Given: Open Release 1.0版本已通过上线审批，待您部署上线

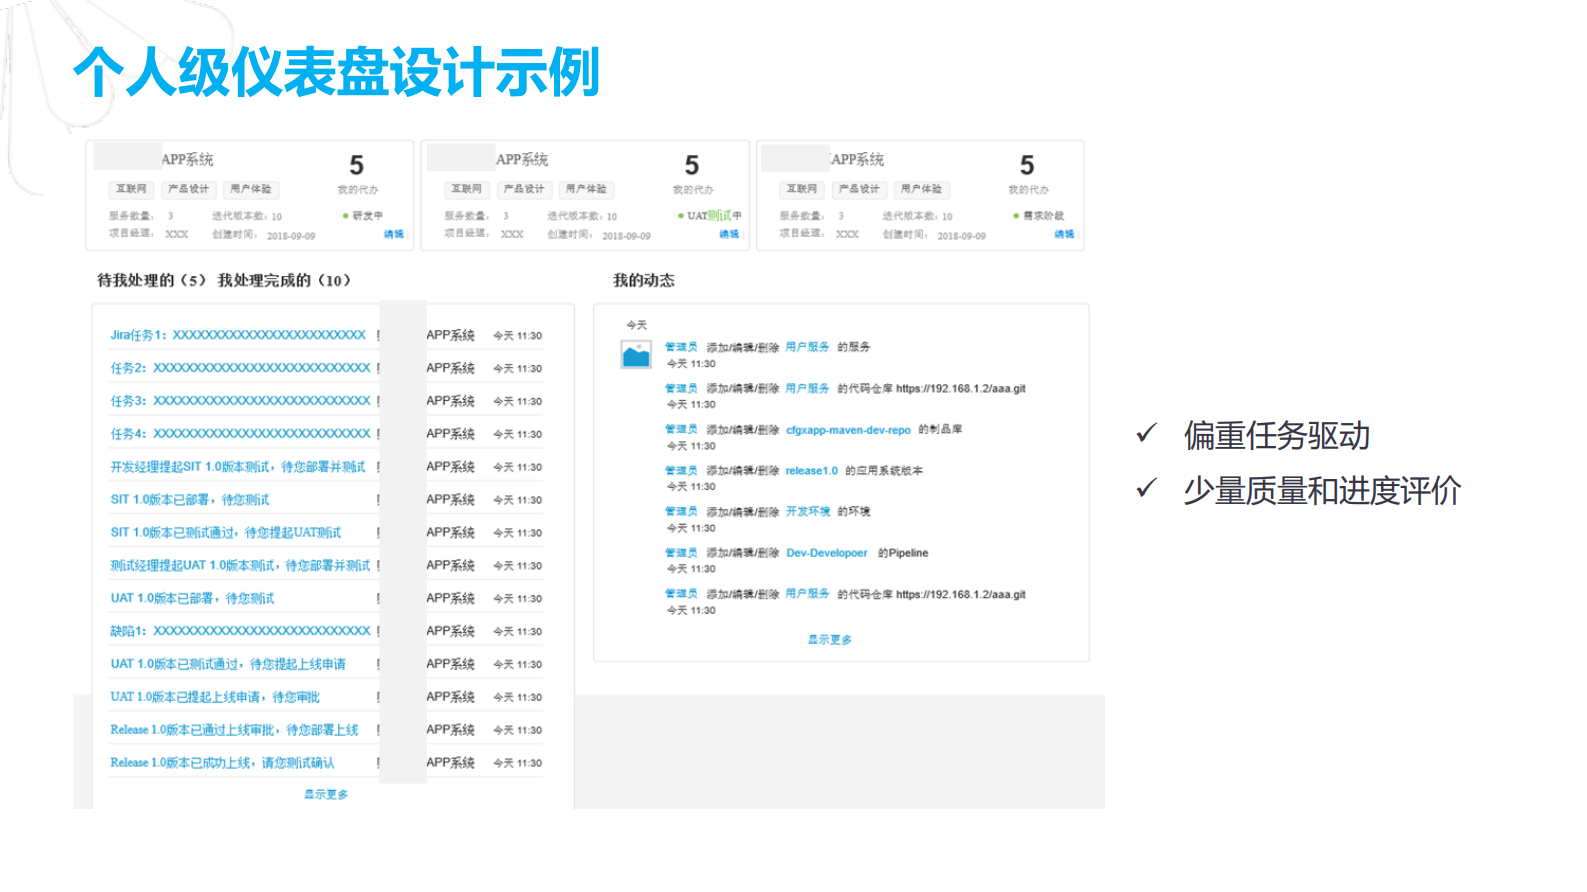Looking at the screenshot, I should tap(234, 730).
